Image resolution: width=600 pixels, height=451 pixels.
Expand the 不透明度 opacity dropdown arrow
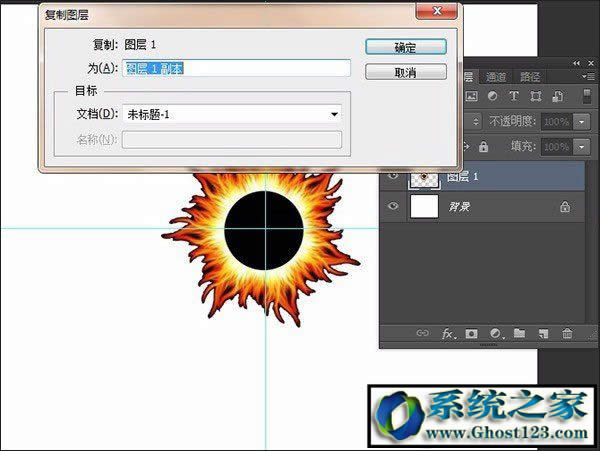[x=583, y=121]
